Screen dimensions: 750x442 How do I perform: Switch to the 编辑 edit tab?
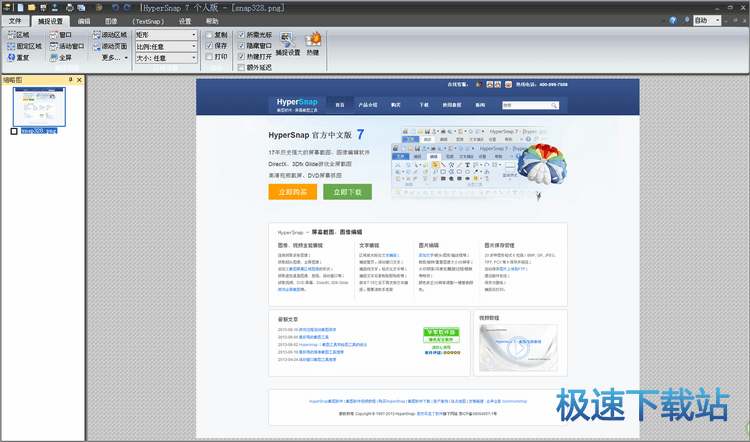(x=84, y=21)
